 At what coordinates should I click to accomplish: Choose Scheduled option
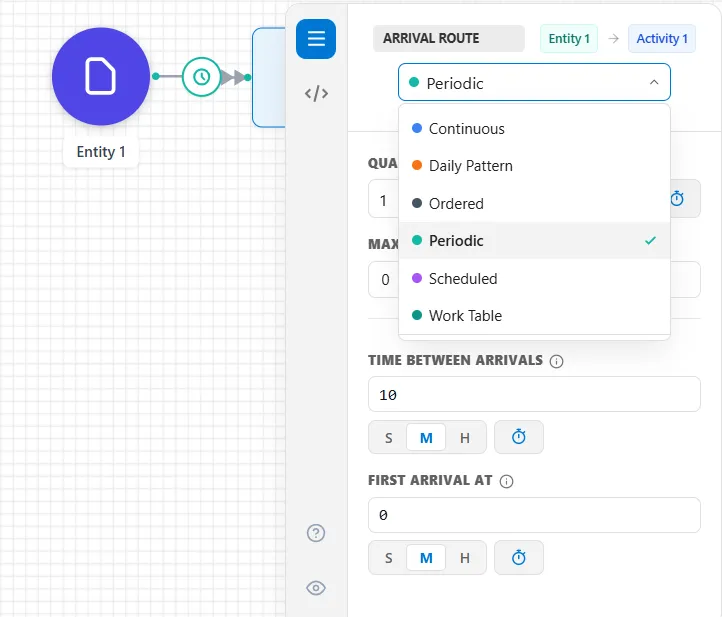pos(534,279)
